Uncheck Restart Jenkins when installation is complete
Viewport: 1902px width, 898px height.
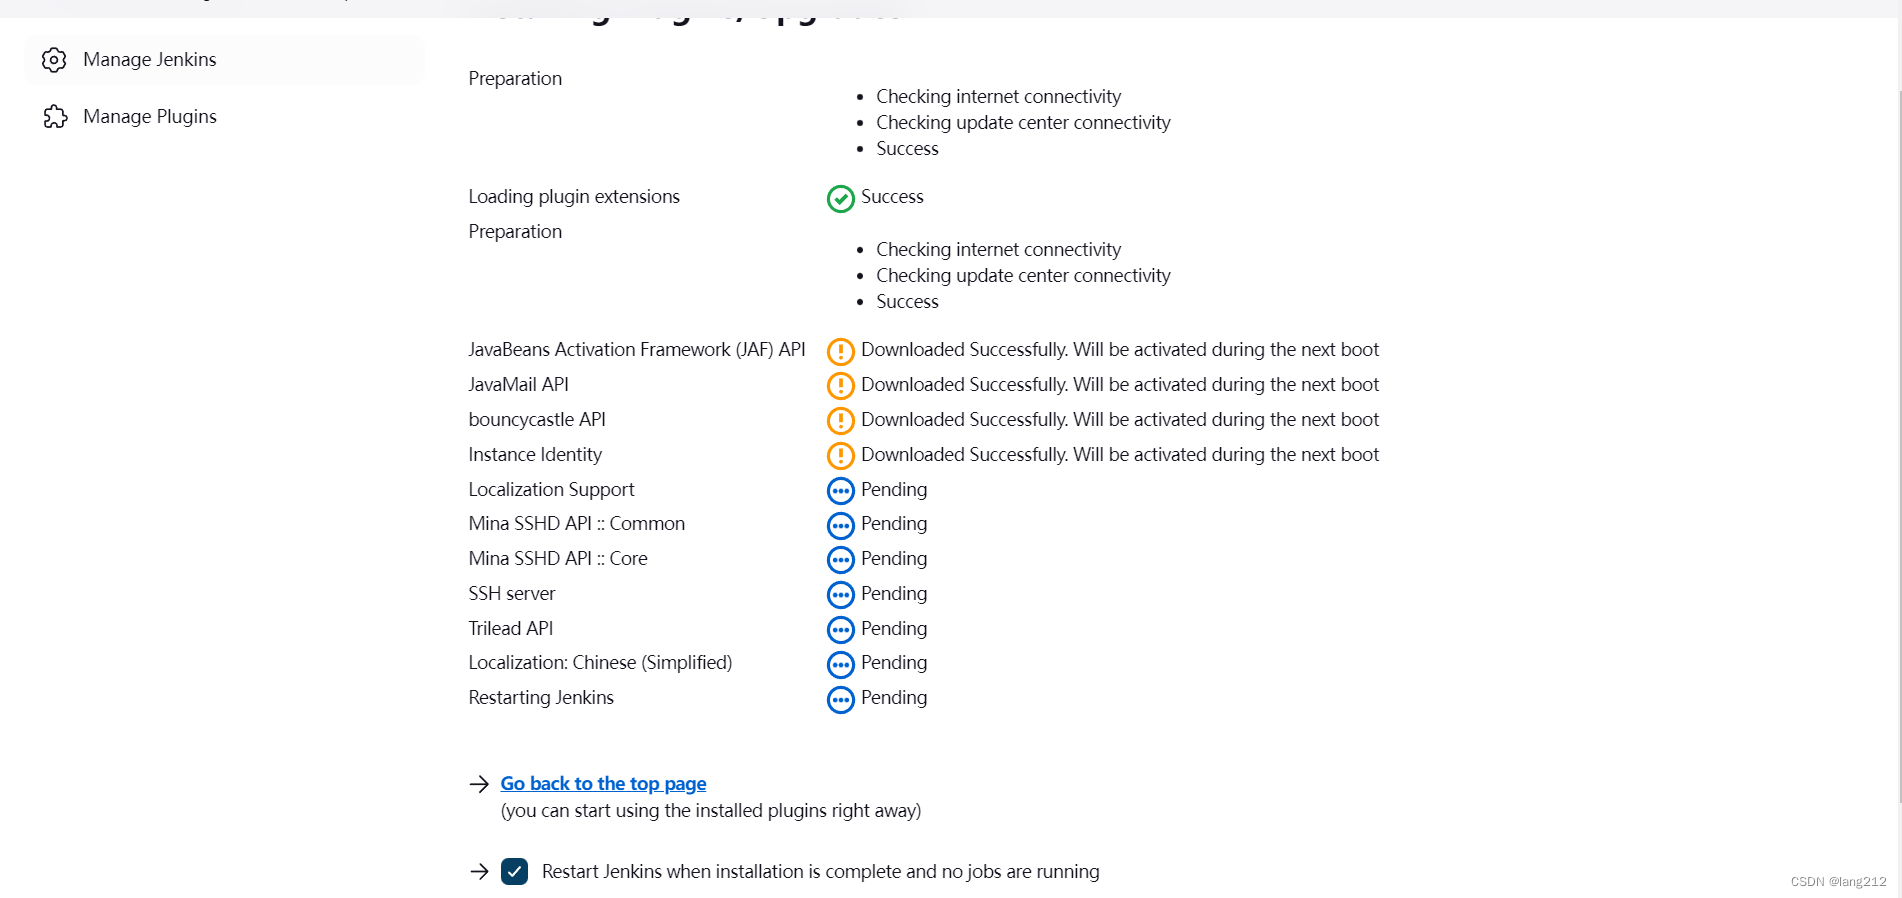pos(514,872)
